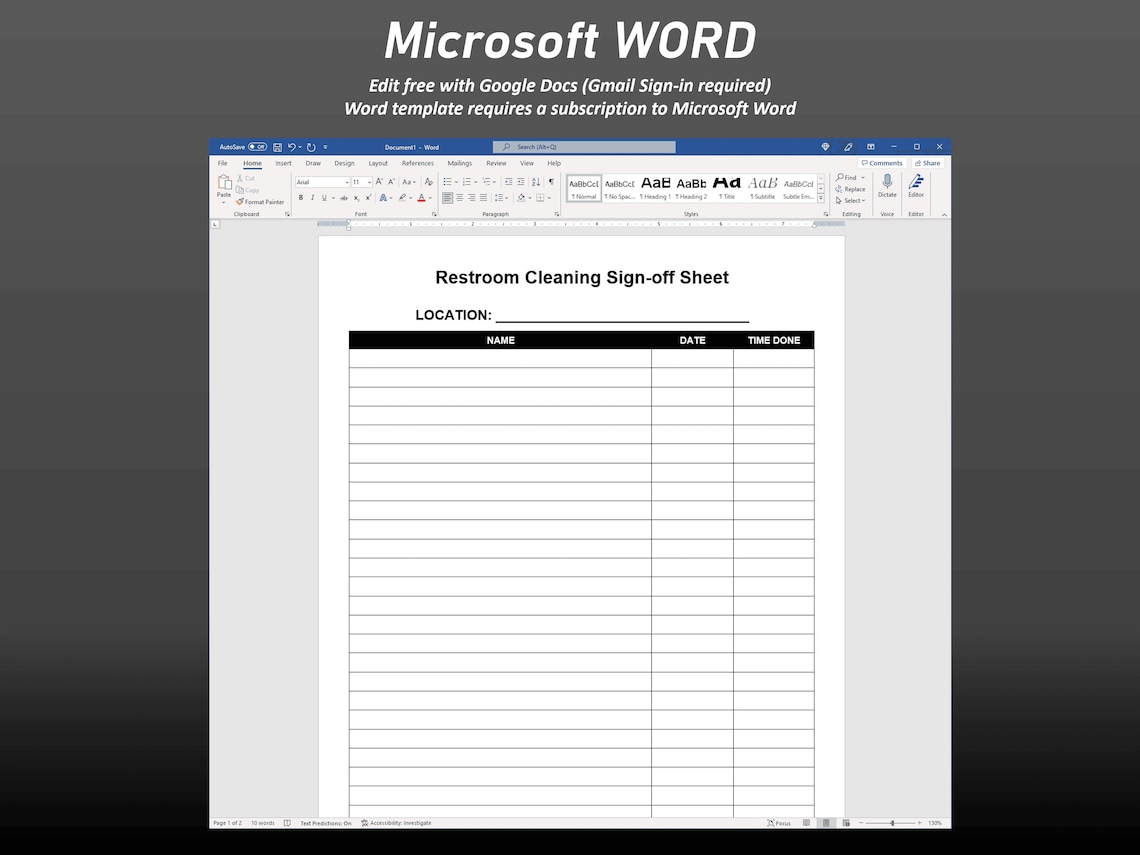Show paragraph marks with the pilcrow icon
This screenshot has width=1140, height=855.
551,181
